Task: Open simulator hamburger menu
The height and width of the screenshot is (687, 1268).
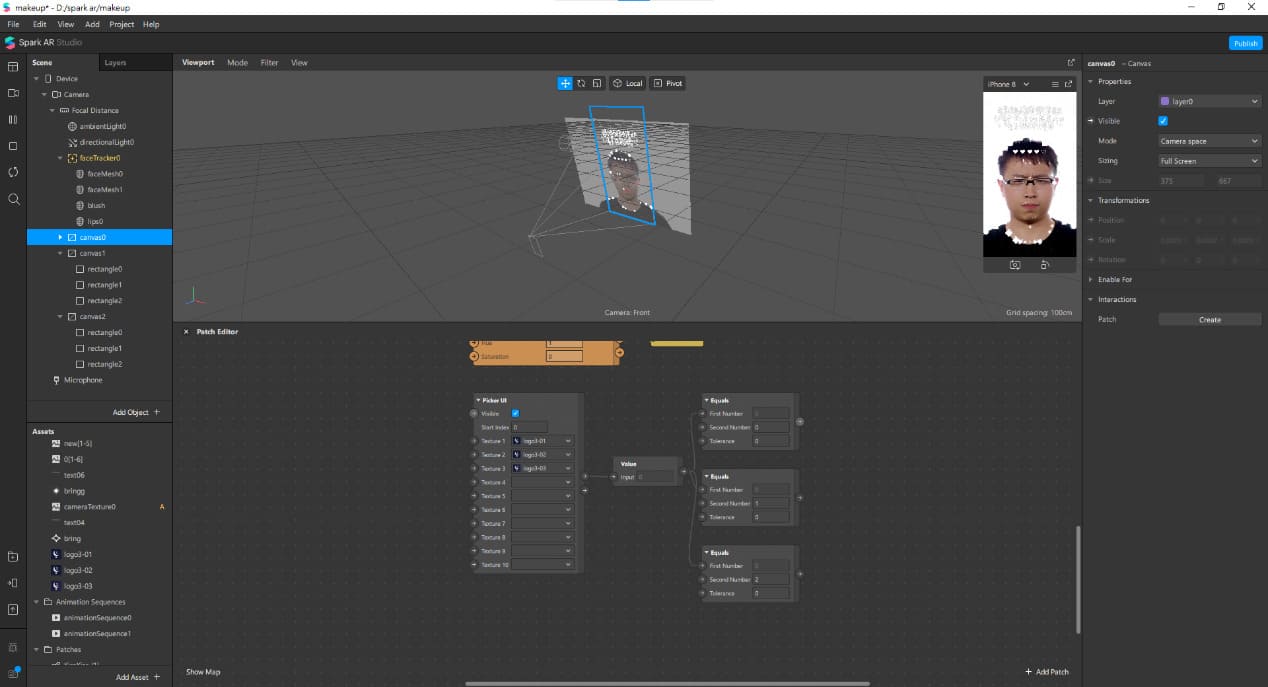Action: click(1055, 84)
